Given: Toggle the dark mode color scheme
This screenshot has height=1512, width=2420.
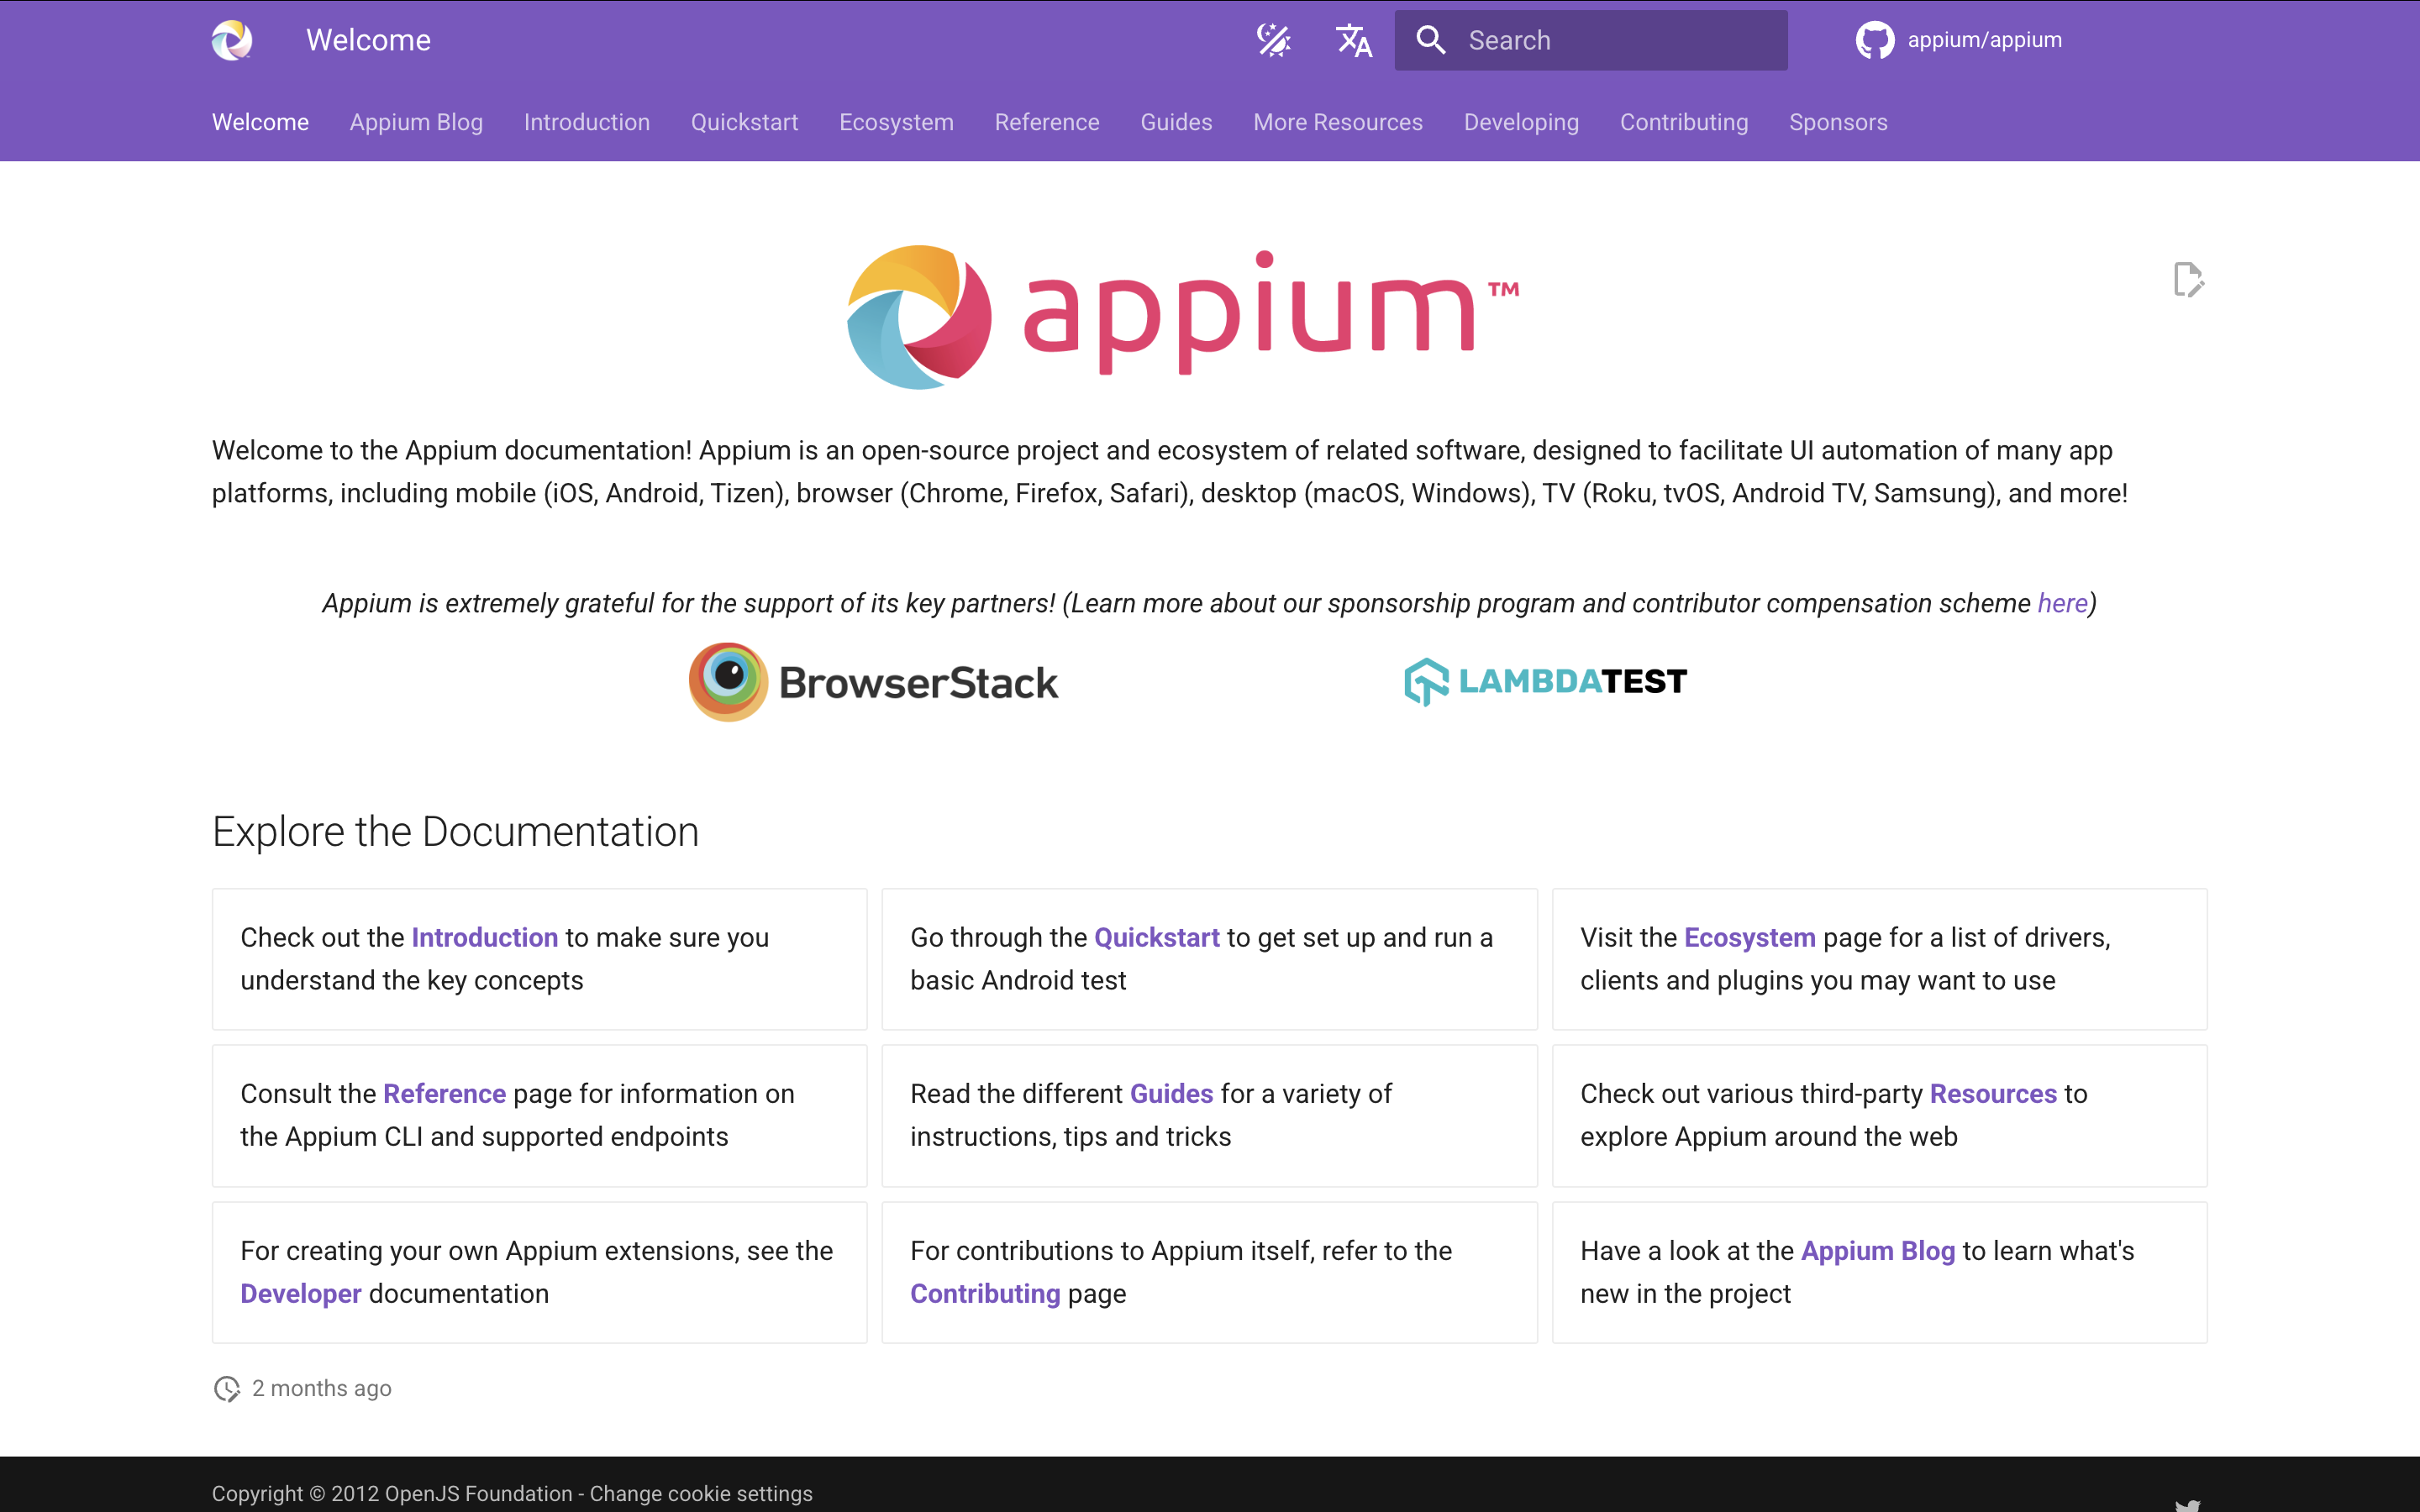Looking at the screenshot, I should click(1273, 40).
